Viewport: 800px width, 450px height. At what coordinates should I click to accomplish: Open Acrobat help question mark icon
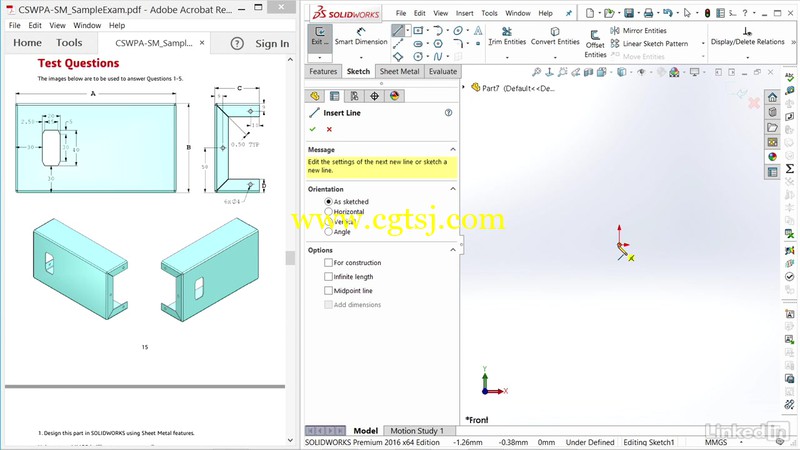(x=237, y=43)
